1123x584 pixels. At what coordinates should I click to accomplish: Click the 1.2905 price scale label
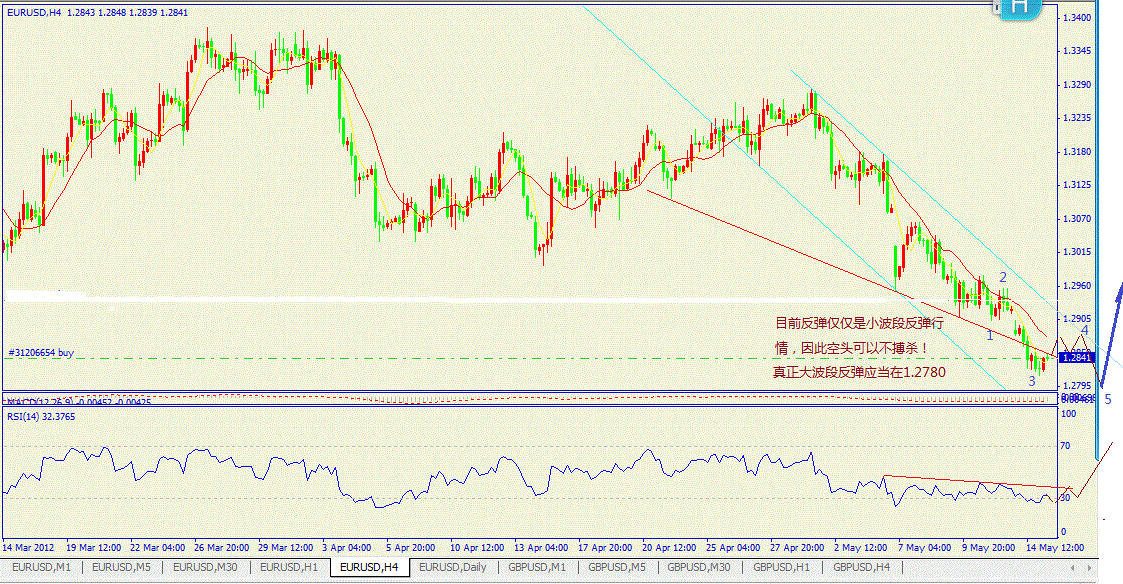(x=1078, y=319)
